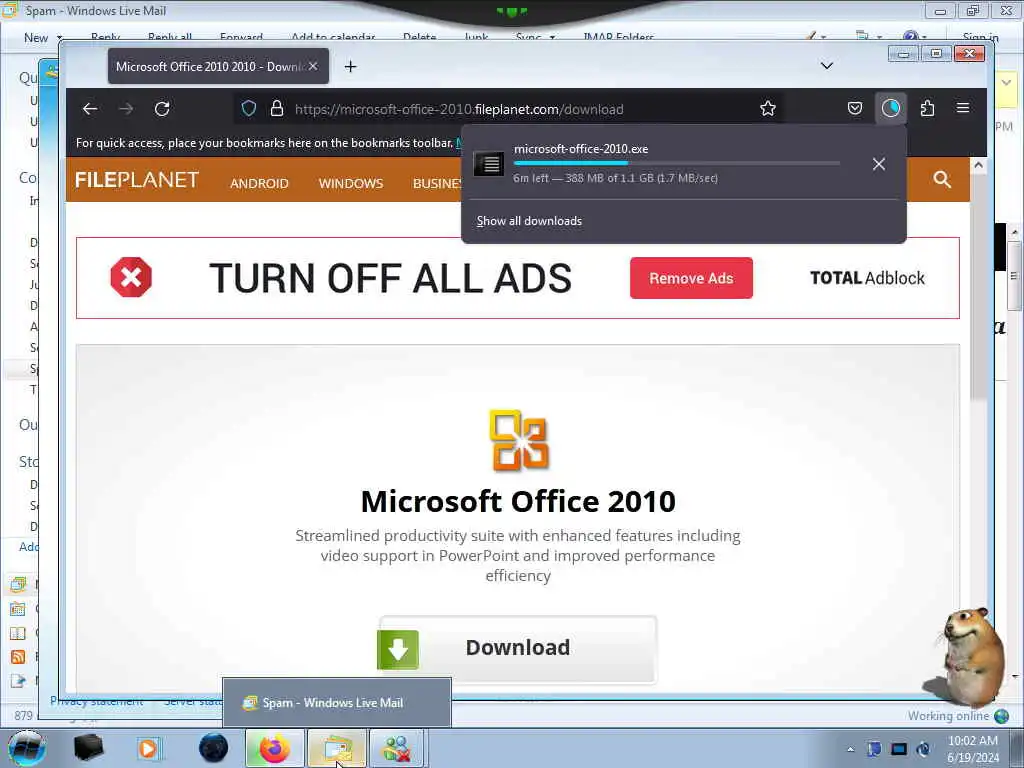Click the FILEPLANET logo
This screenshot has width=1024, height=768.
pos(137,180)
